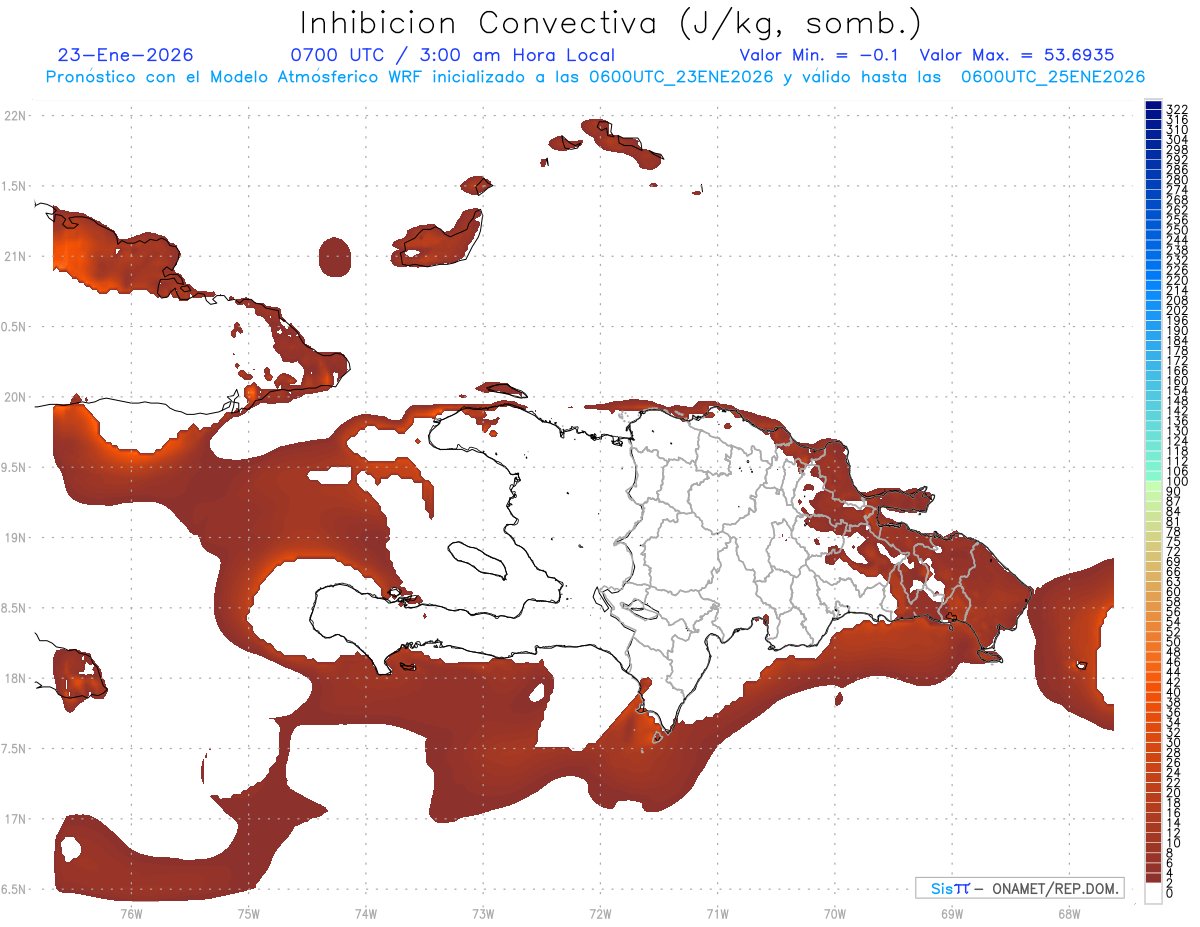Click longitude axis label '68W'
The width and height of the screenshot is (1200, 927).
(1068, 913)
